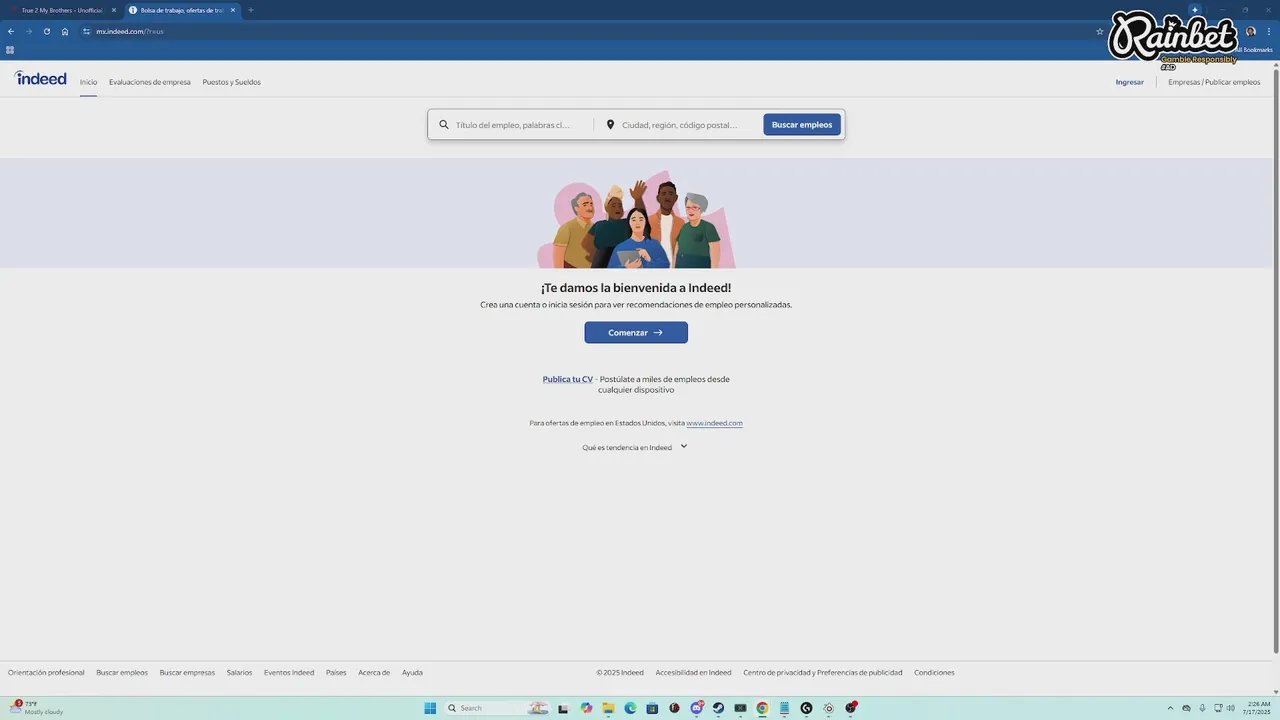This screenshot has height=720, width=1280.
Task: Open the apps grid in bookmarks bar
Action: pos(10,50)
